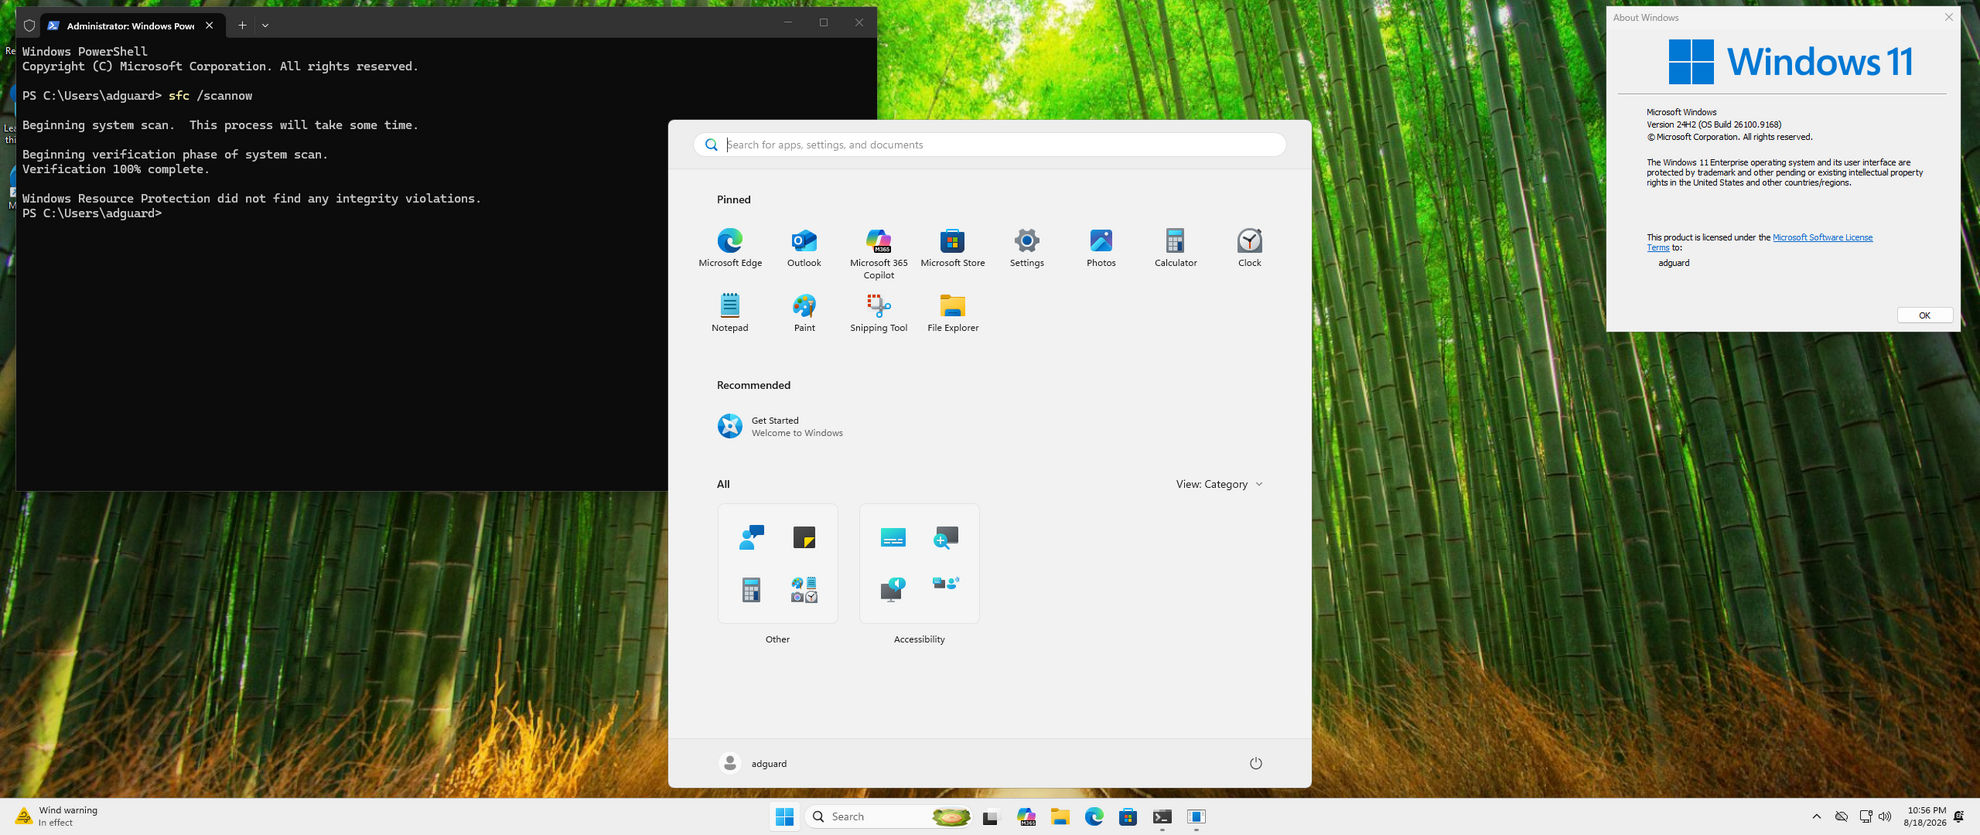Open Paint from pinned section
1980x835 pixels.
[804, 313]
